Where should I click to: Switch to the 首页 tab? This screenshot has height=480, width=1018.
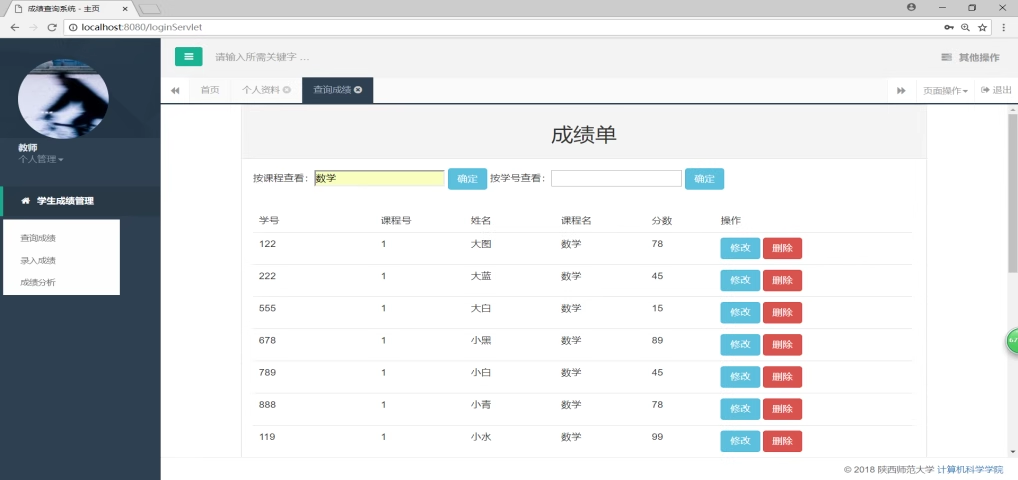point(210,90)
